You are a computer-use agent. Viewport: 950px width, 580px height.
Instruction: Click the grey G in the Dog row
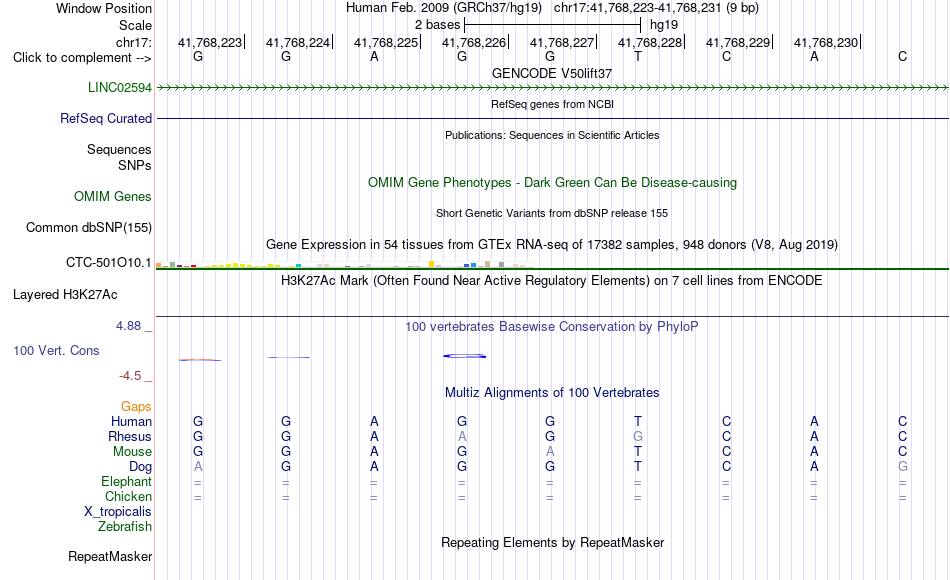(902, 467)
